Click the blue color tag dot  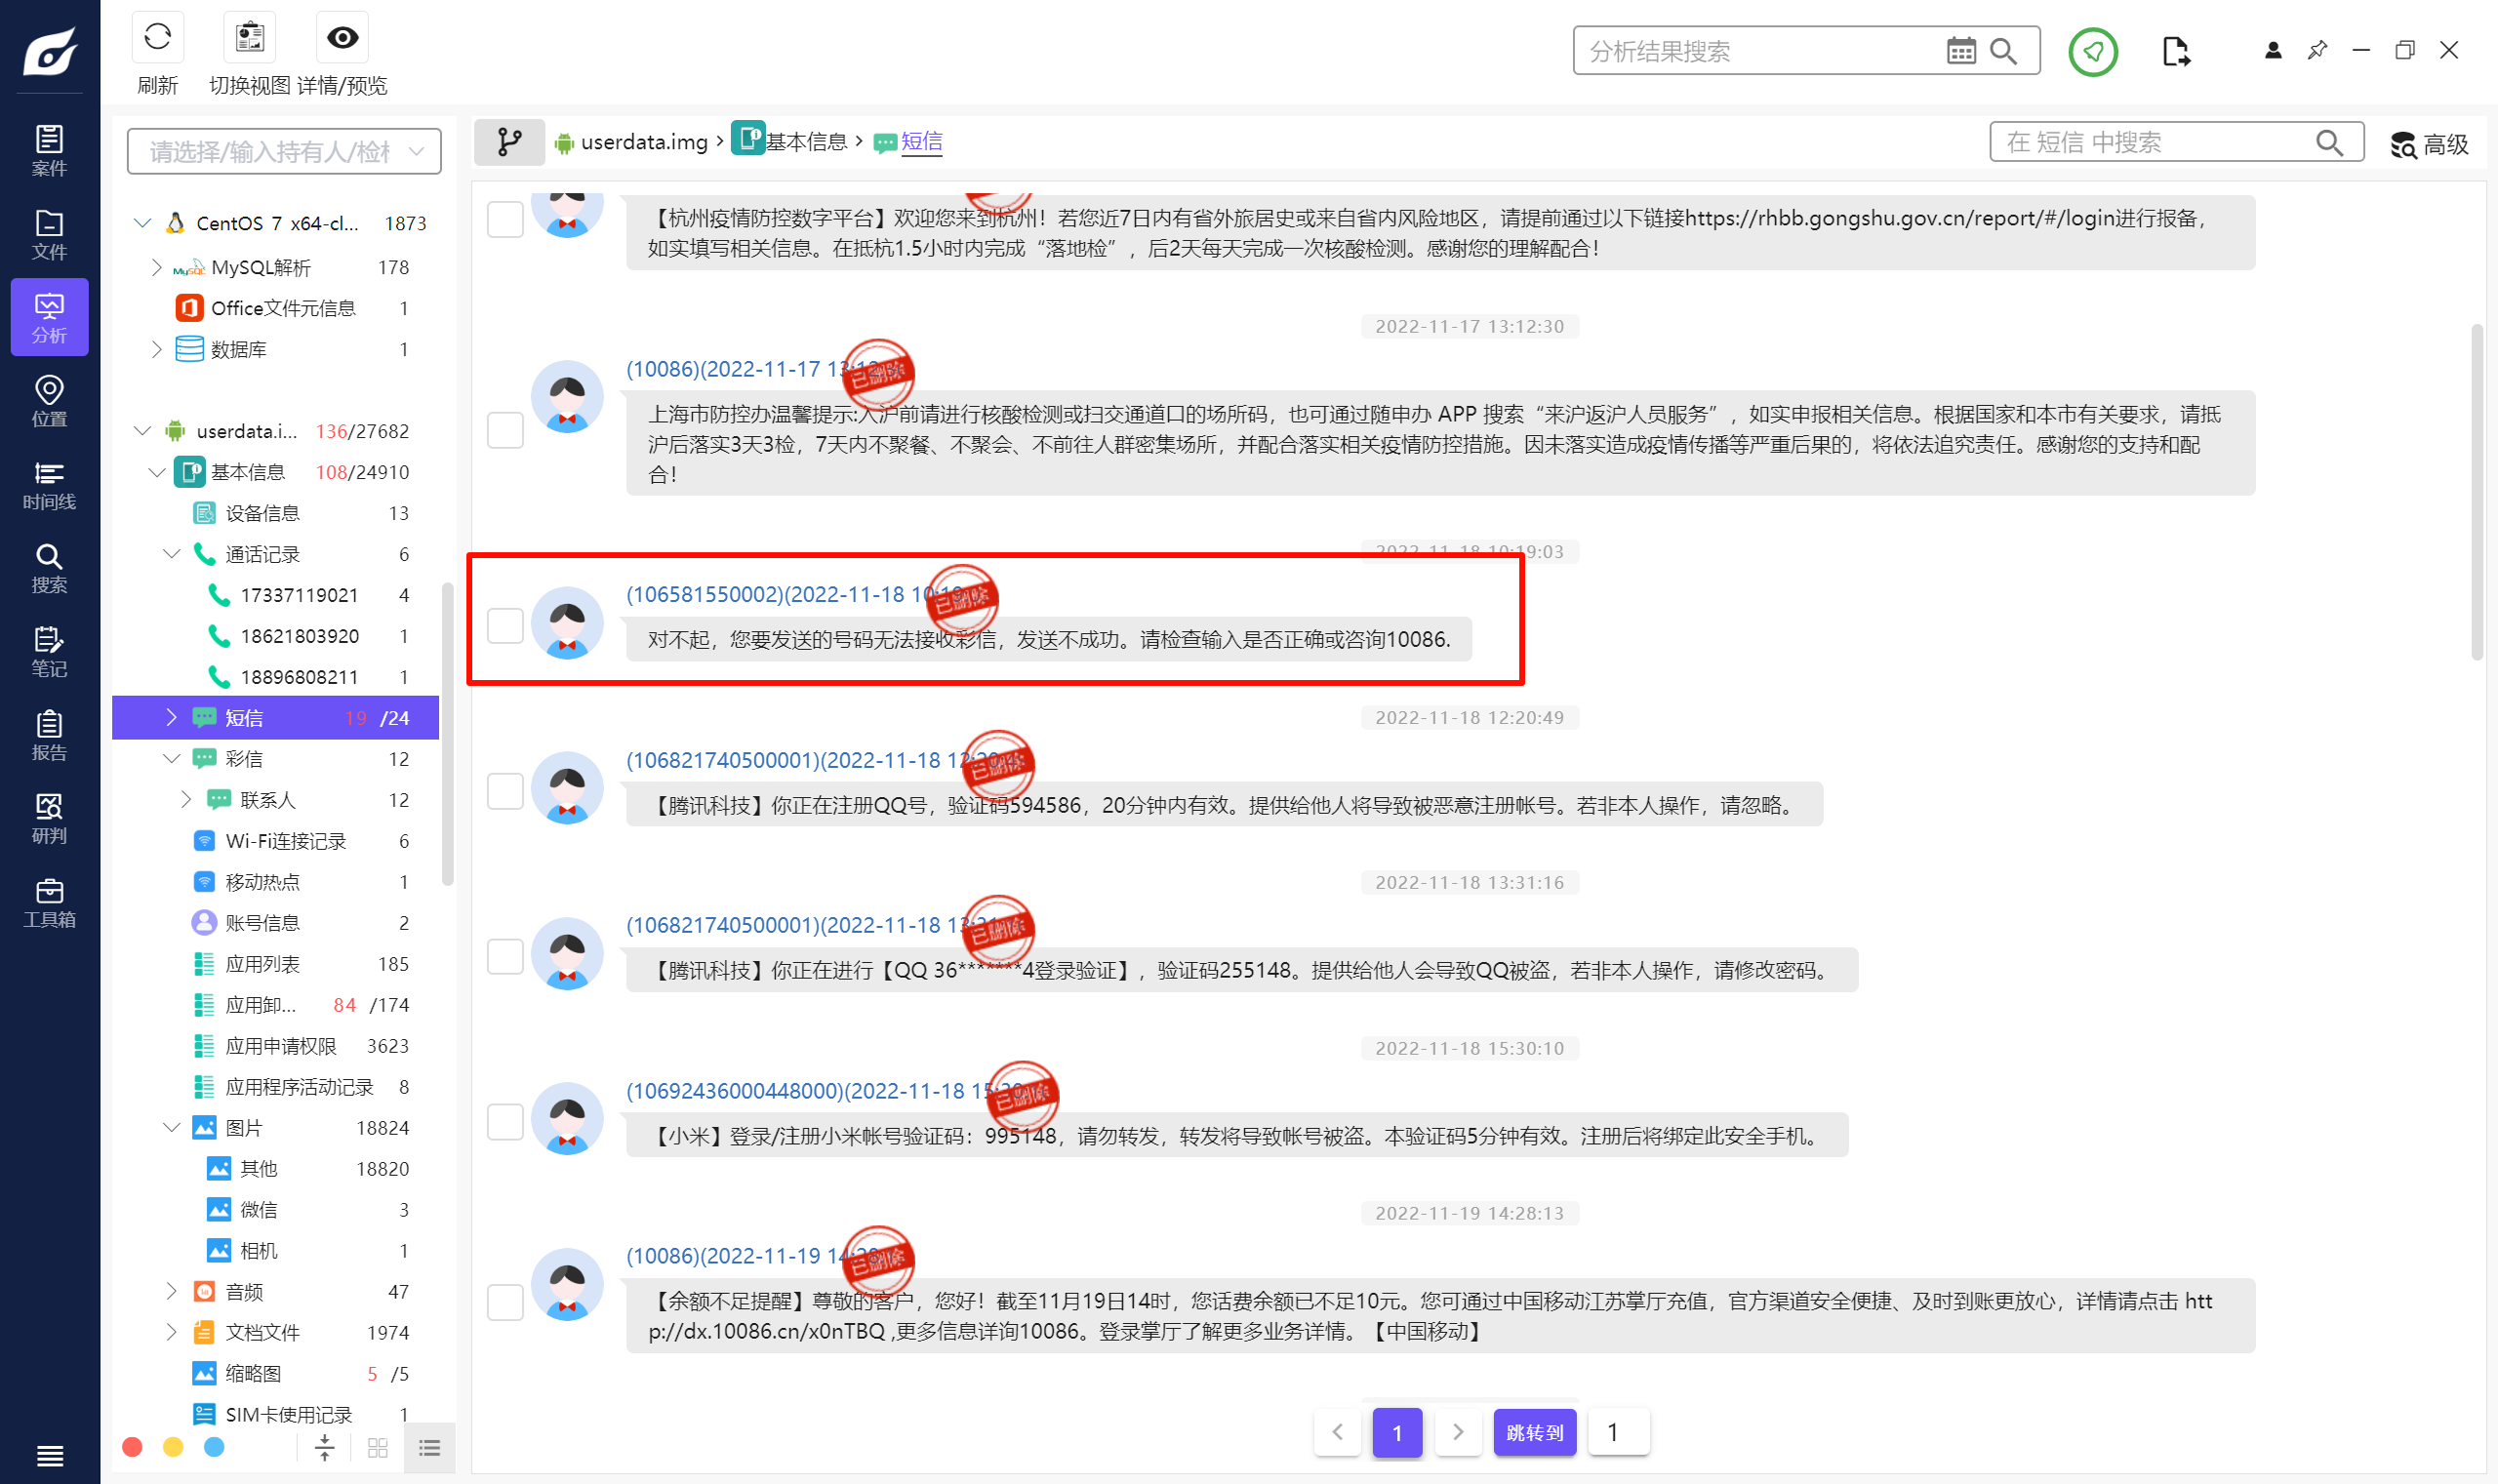tap(214, 1447)
